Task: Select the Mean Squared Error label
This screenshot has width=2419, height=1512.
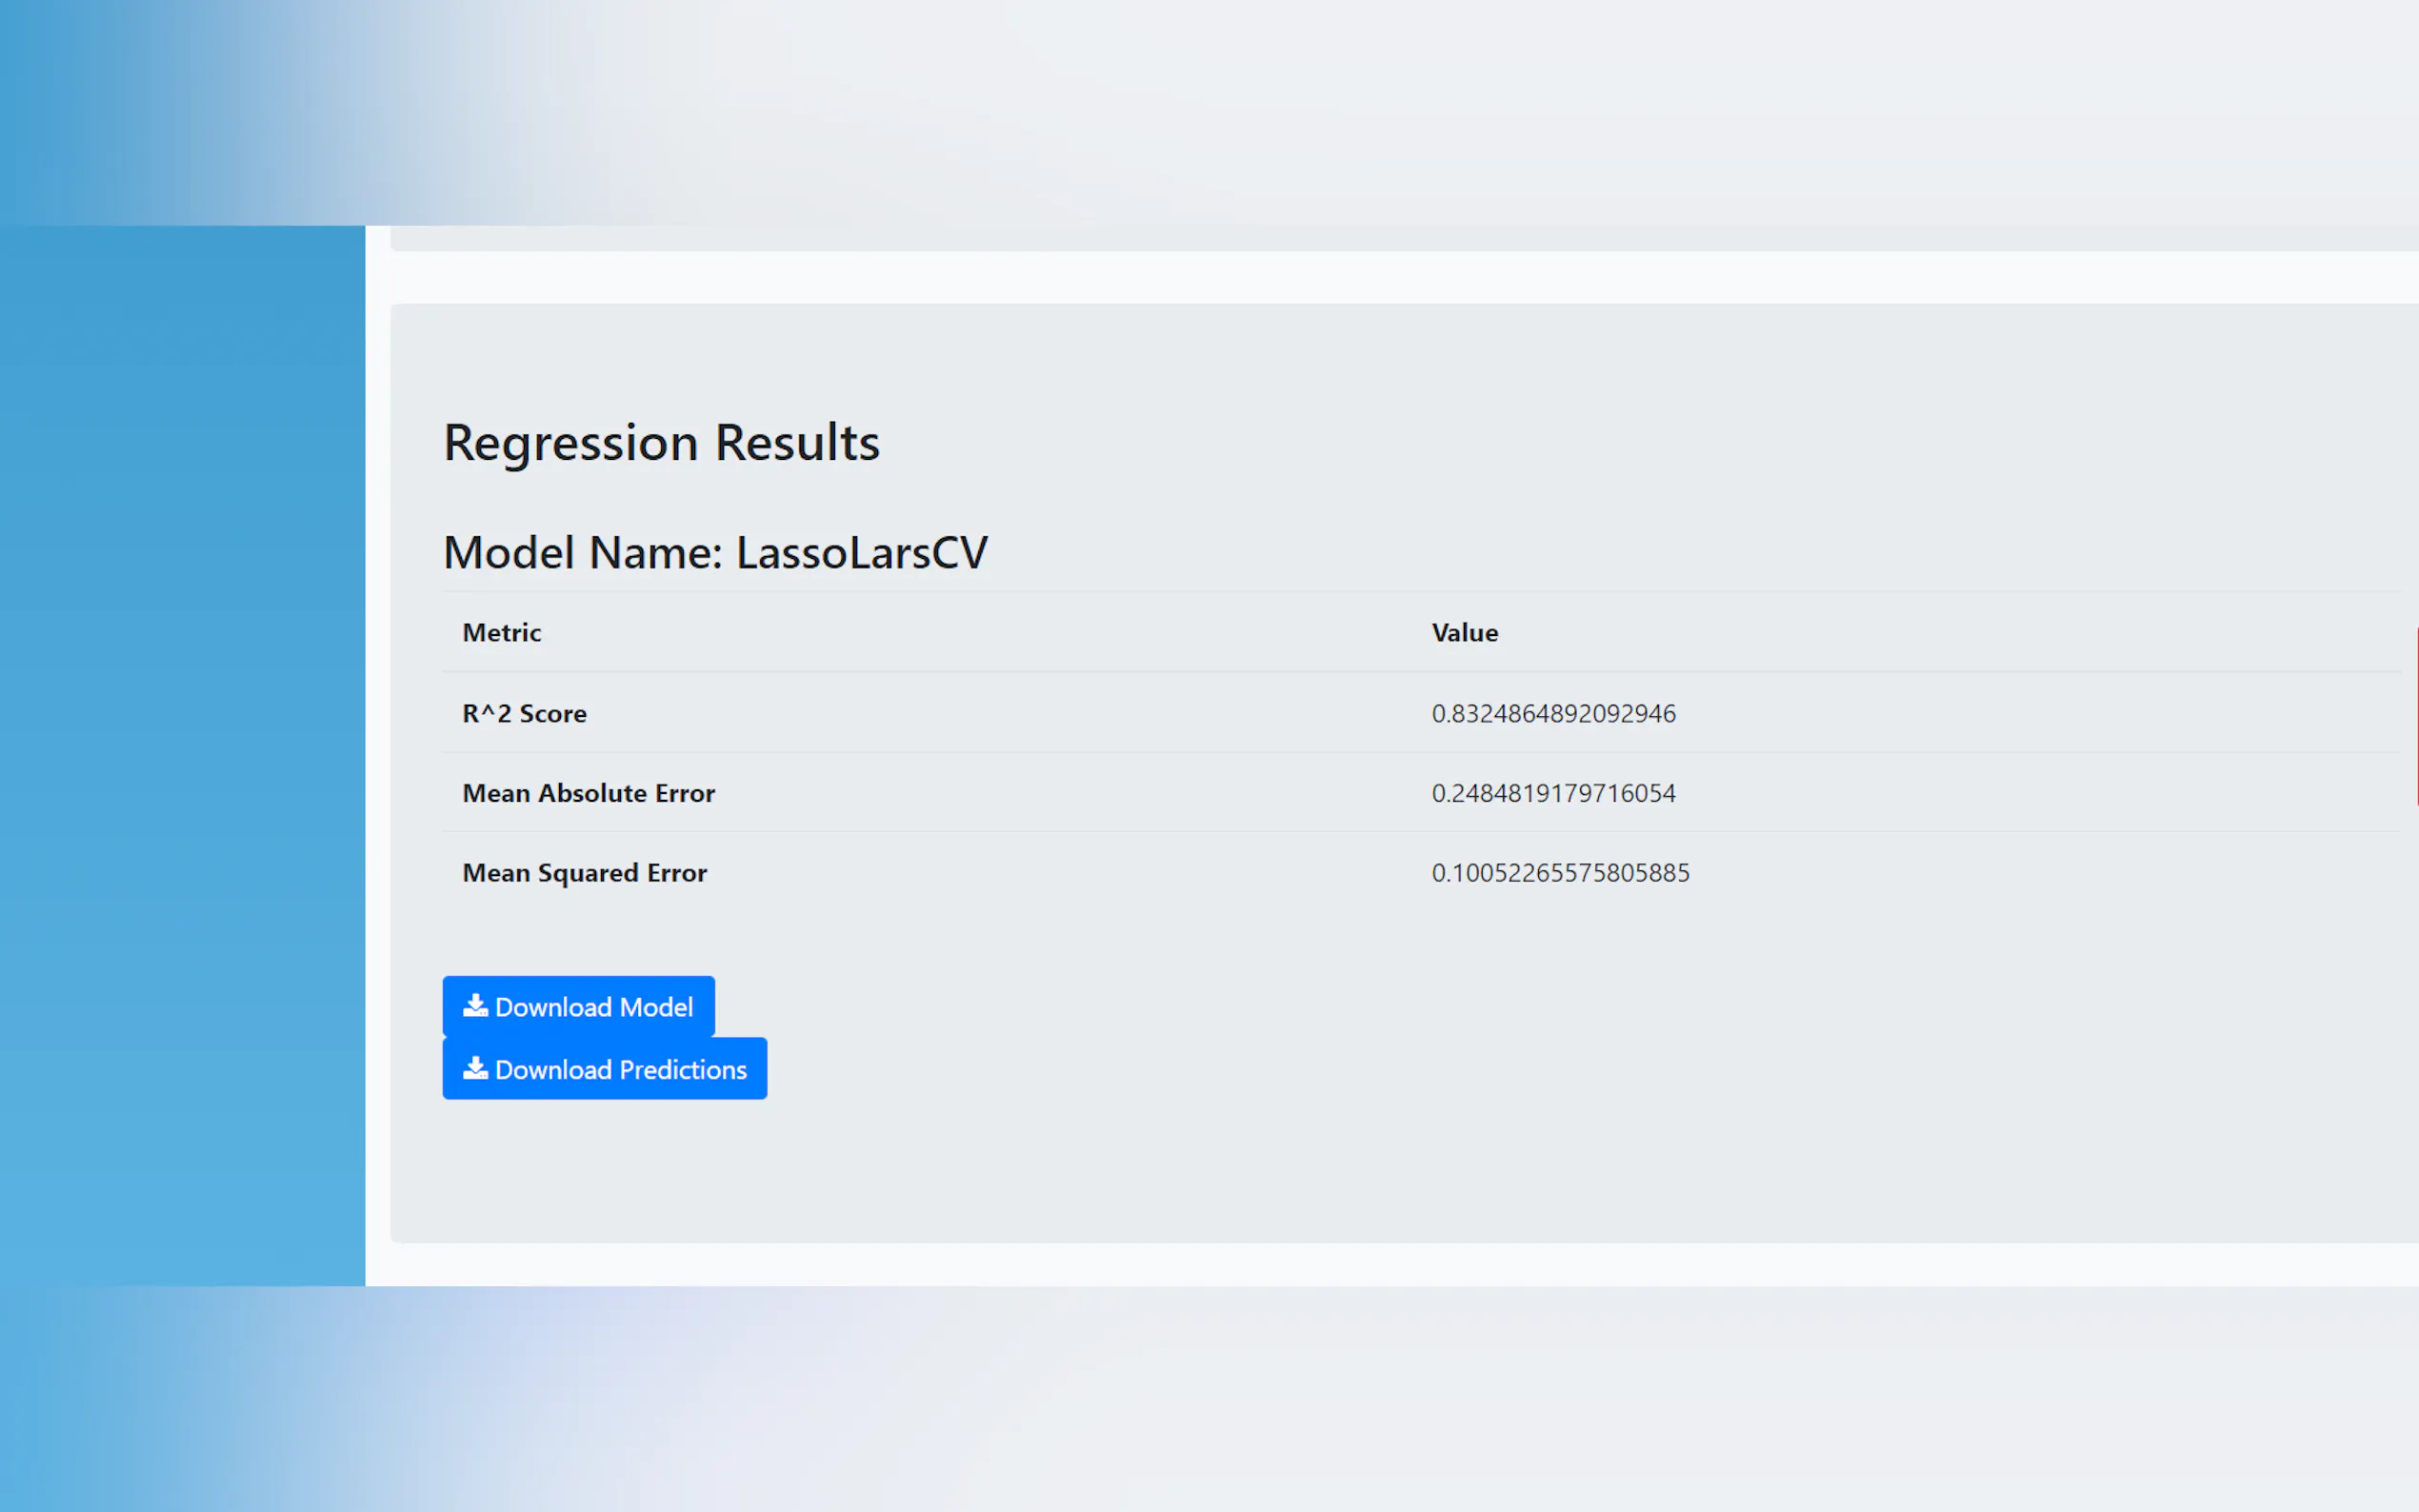Action: [584, 873]
